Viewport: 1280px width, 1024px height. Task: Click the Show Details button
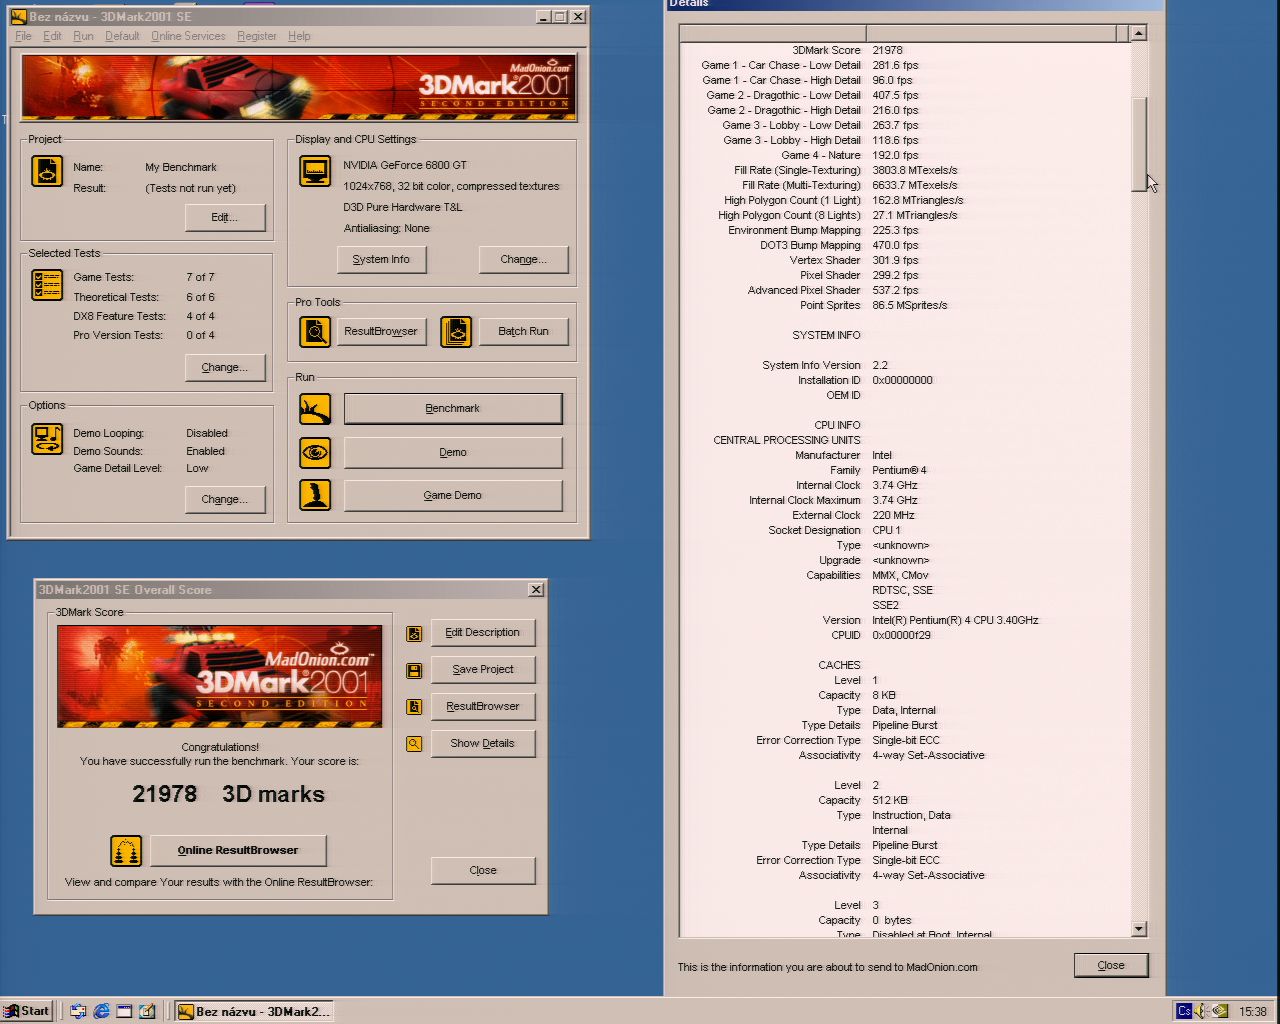tap(483, 744)
